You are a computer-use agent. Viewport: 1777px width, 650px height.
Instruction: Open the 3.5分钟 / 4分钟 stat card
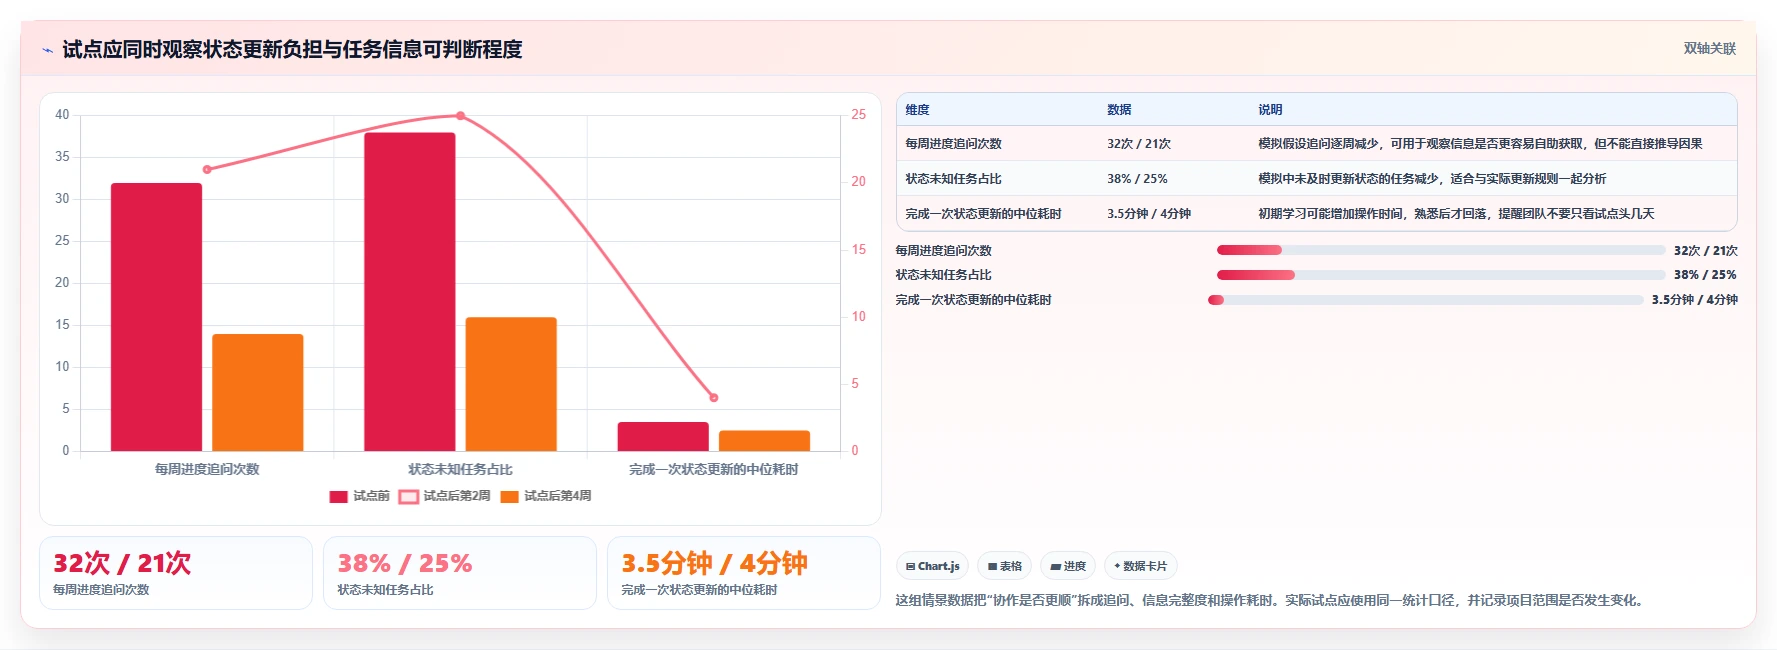(744, 573)
